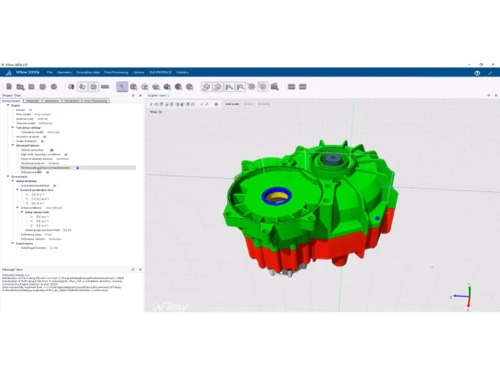Image resolution: width=500 pixels, height=375 pixels.
Task: Click the New project page icon
Action: (9, 87)
